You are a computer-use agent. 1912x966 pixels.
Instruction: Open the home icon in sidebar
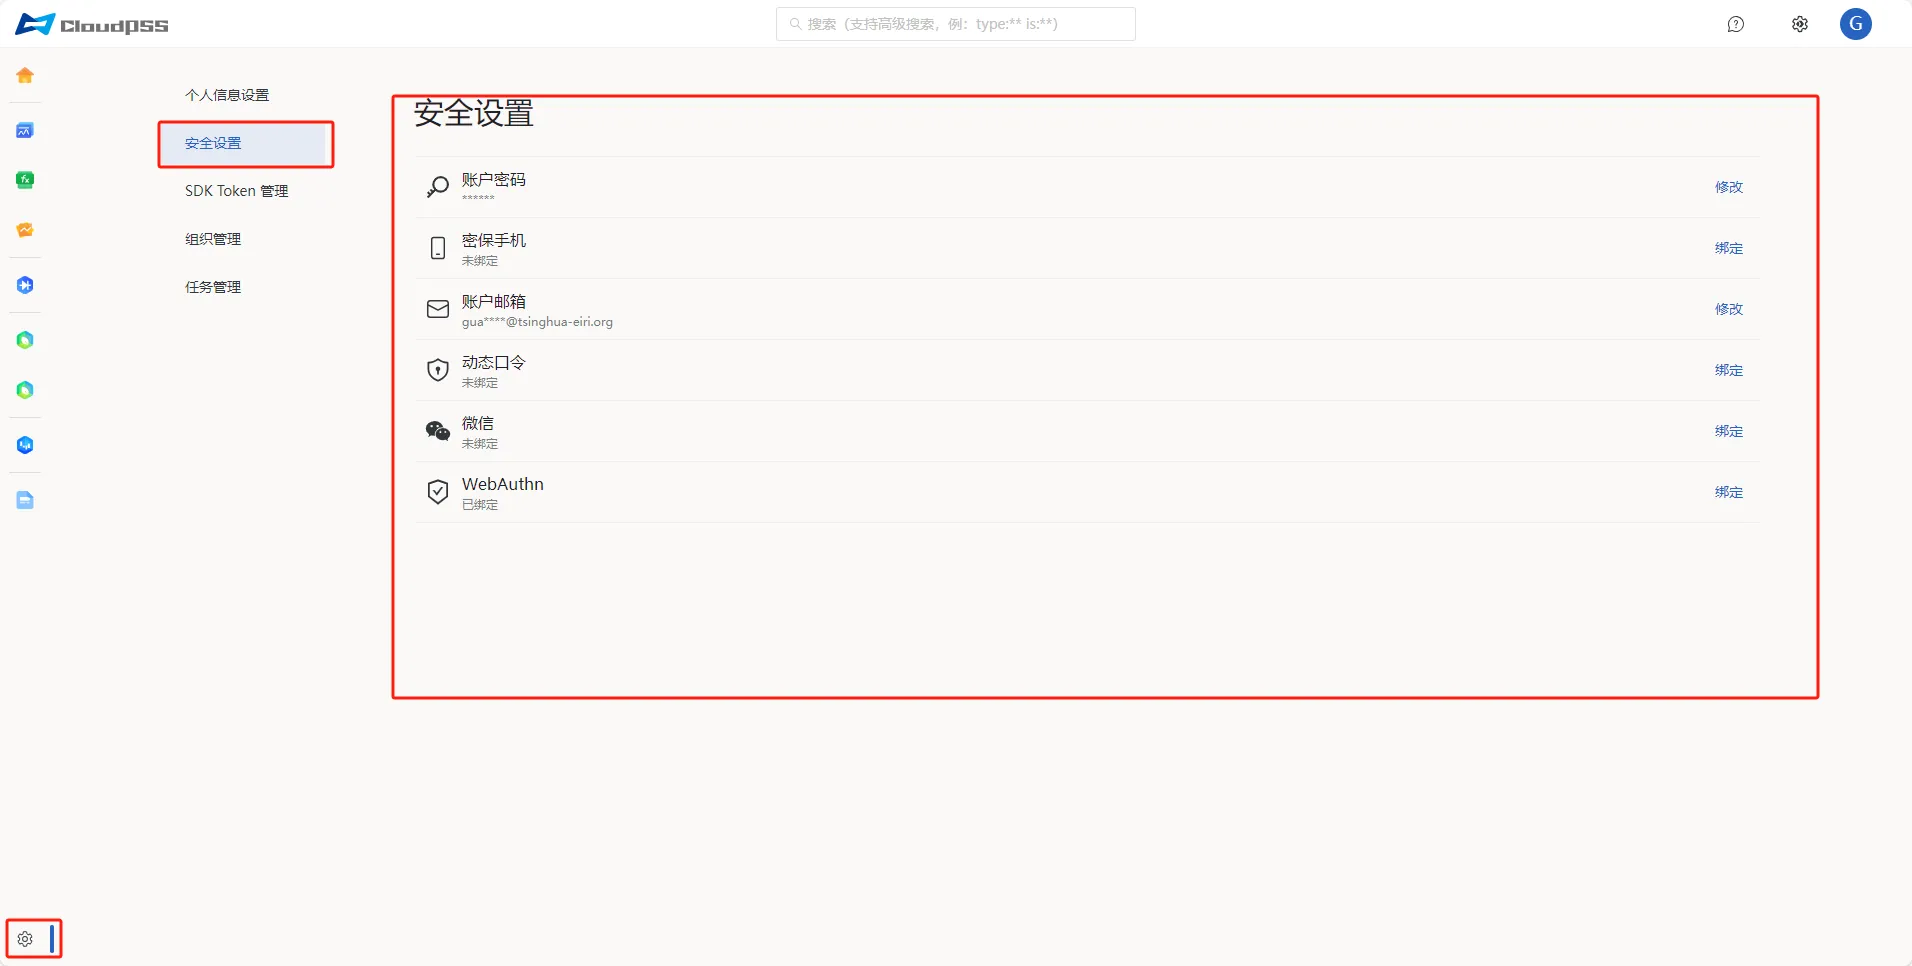coord(25,75)
